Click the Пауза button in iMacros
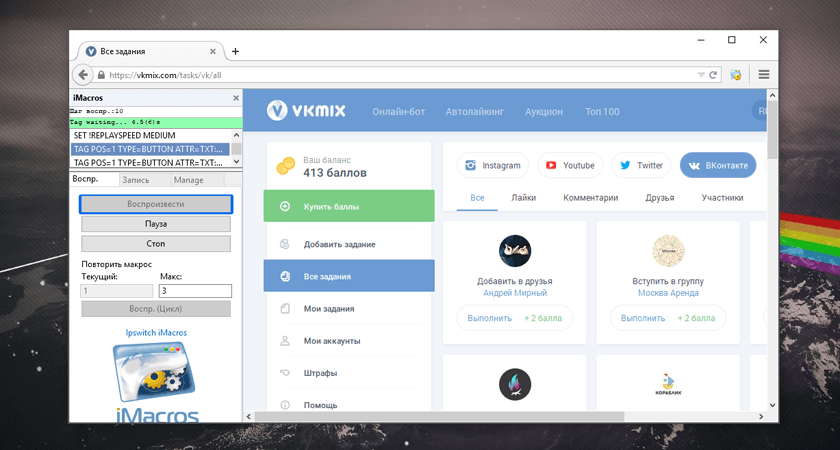The width and height of the screenshot is (840, 450). pos(156,224)
